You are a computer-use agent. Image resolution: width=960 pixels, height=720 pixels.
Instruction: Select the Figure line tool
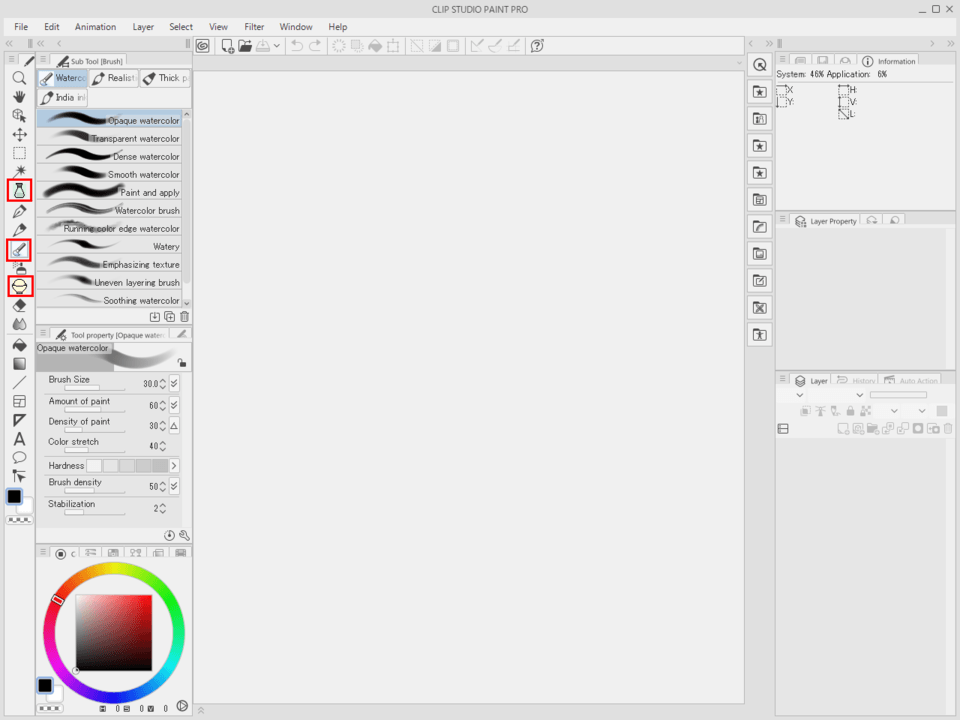pos(19,383)
